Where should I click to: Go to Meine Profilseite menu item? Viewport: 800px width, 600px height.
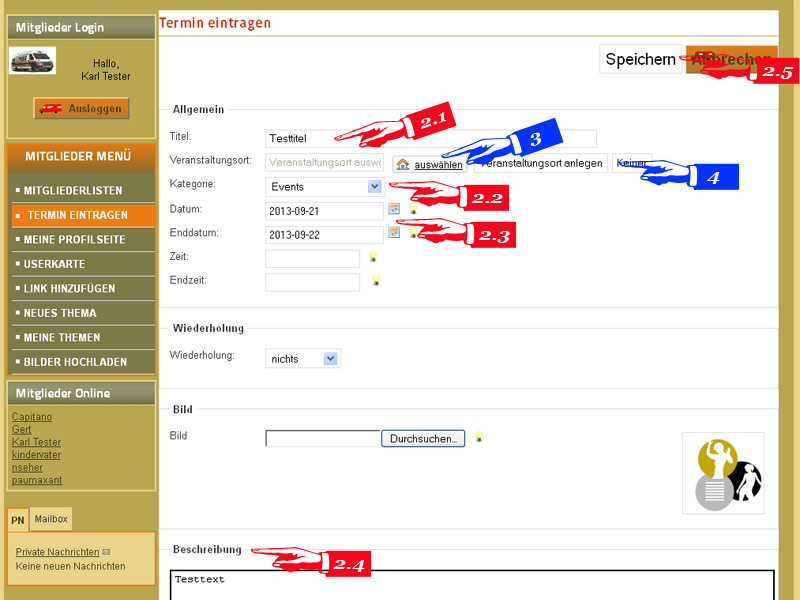coord(74,240)
